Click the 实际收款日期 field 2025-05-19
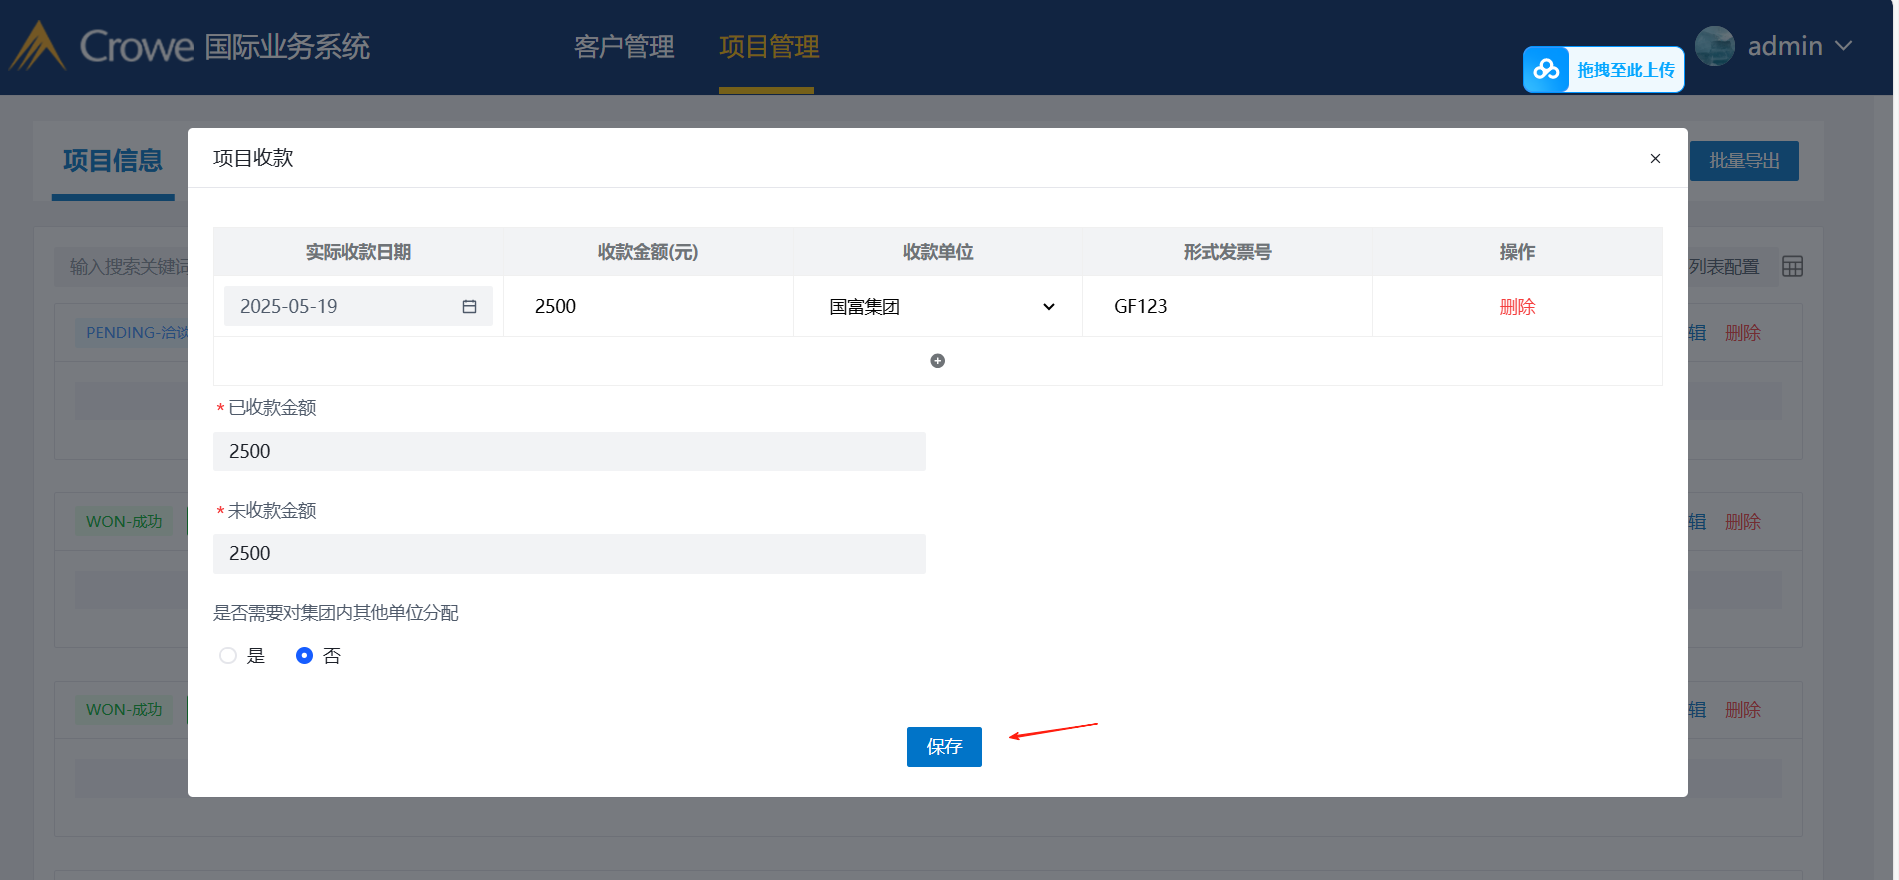Image resolution: width=1899 pixels, height=880 pixels. [x=358, y=306]
